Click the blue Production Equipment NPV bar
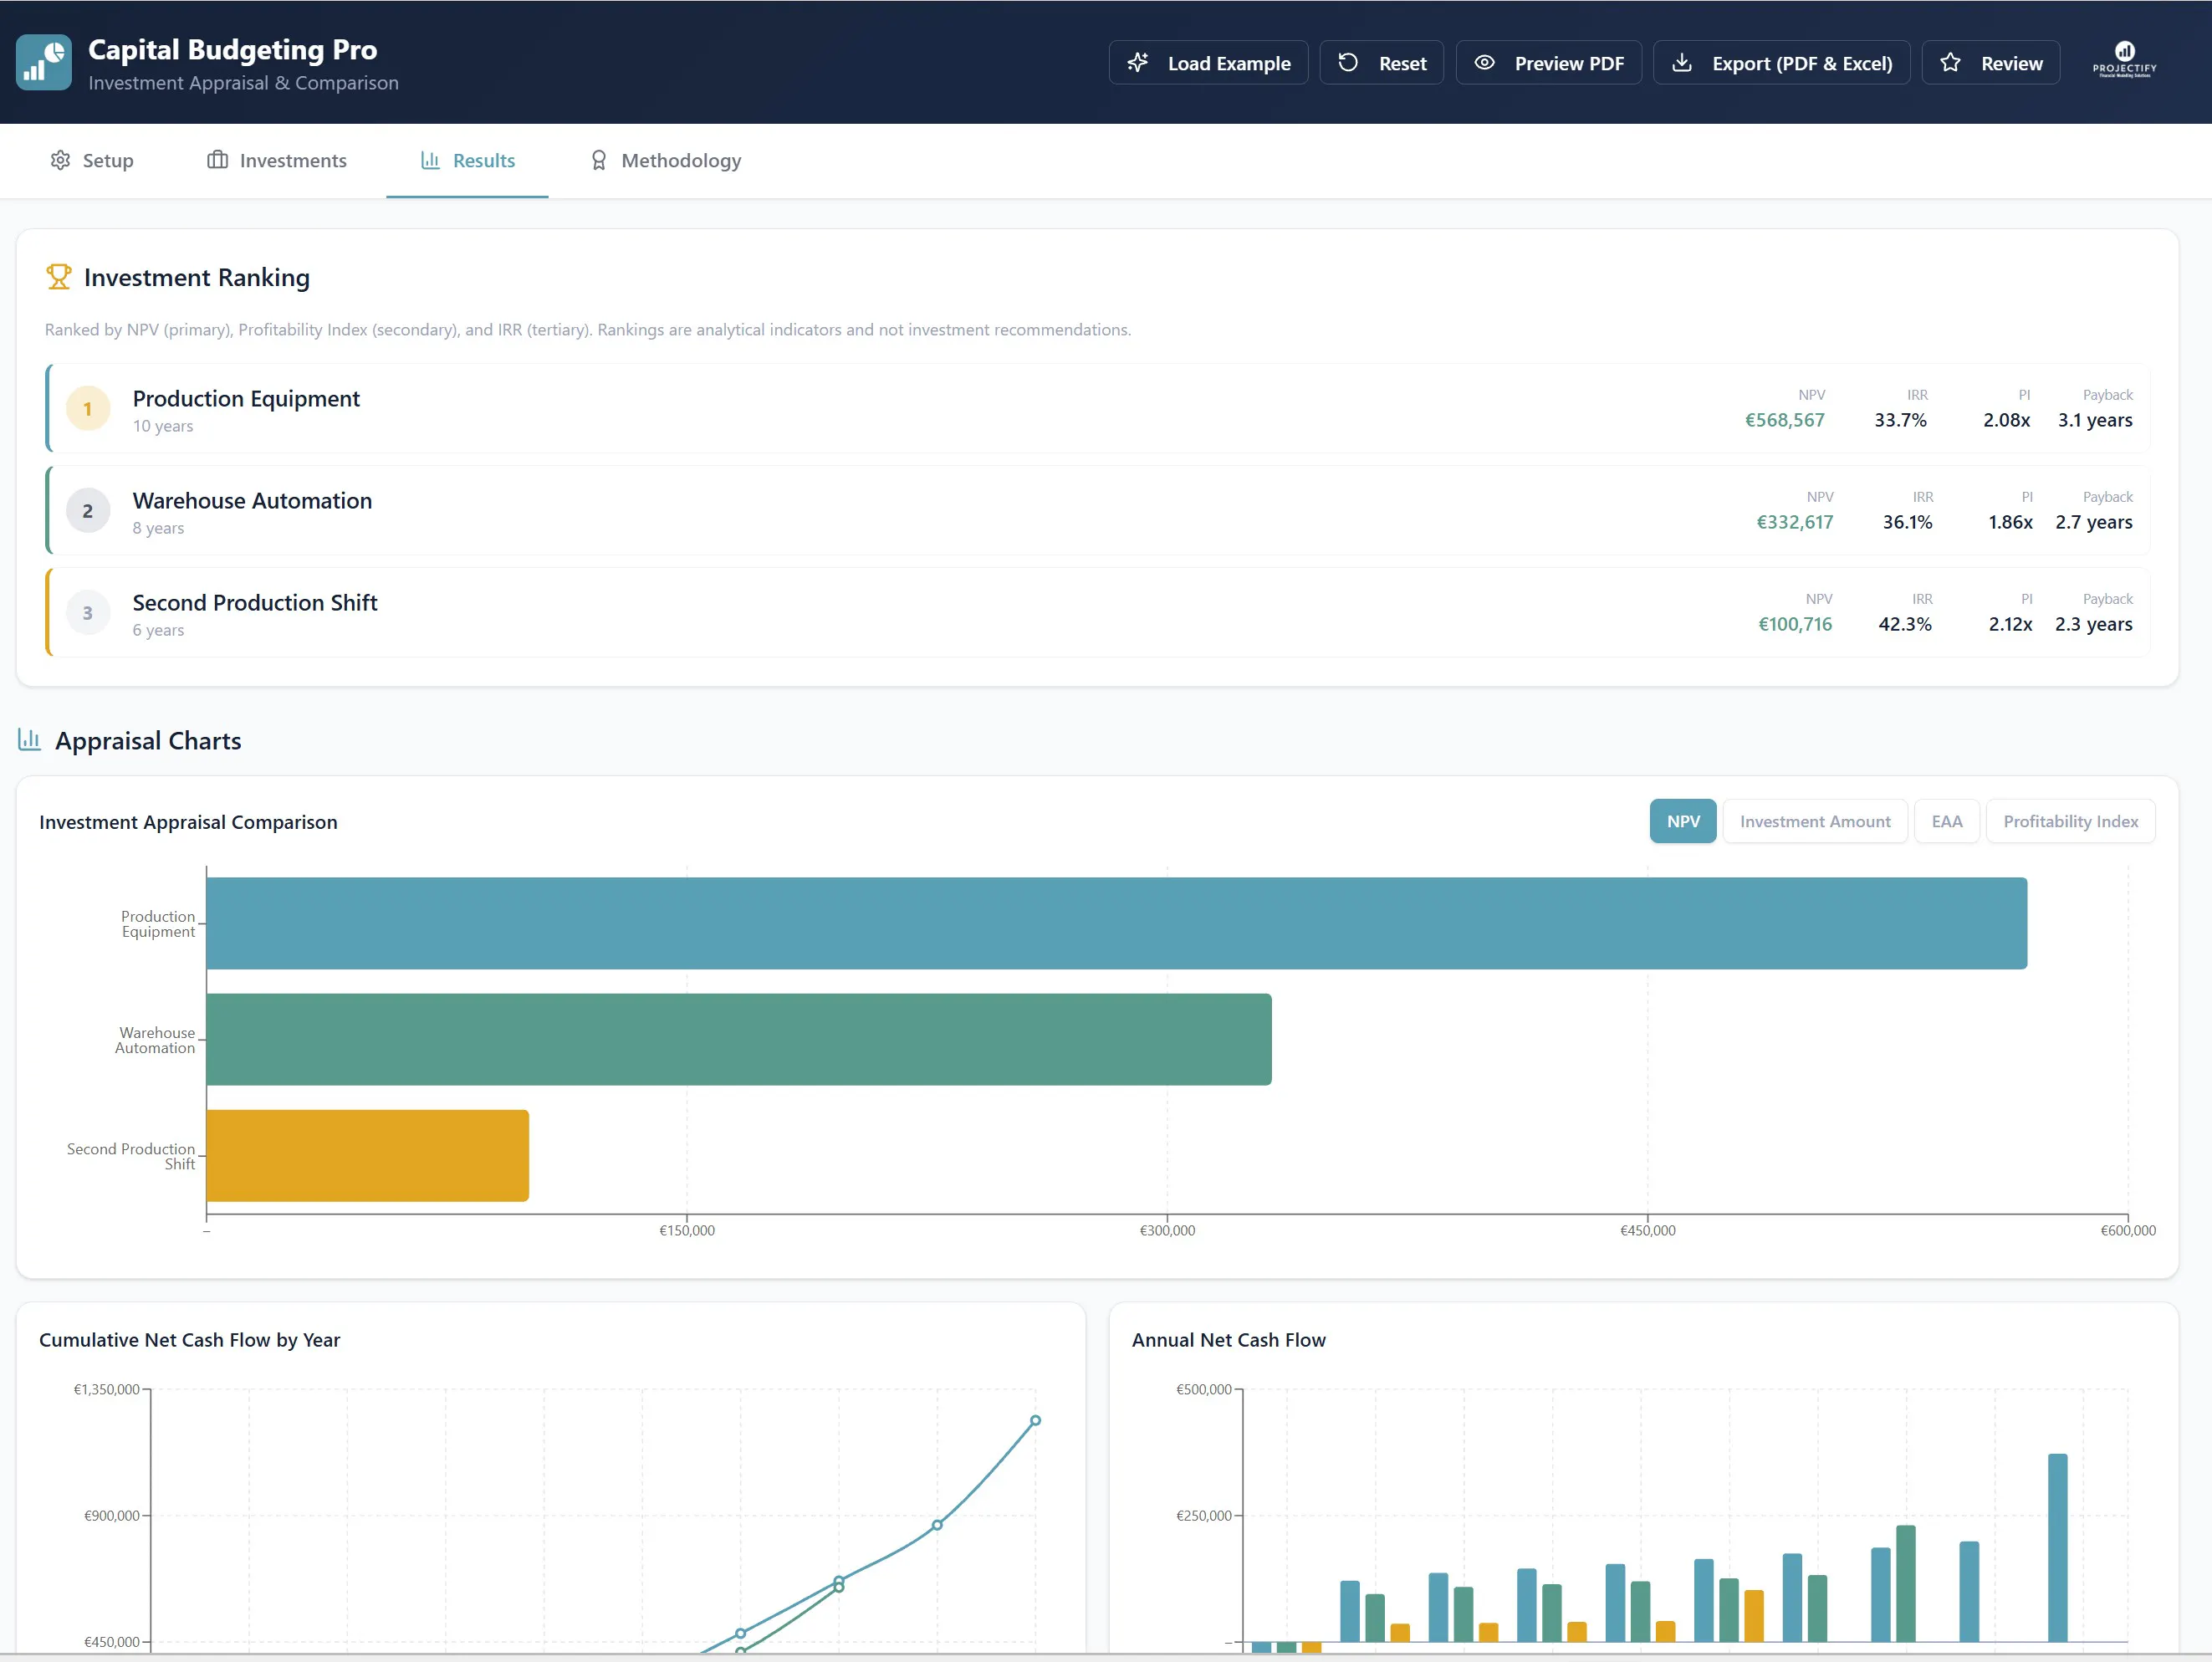Viewport: 2212px width, 1662px height. click(1116, 923)
